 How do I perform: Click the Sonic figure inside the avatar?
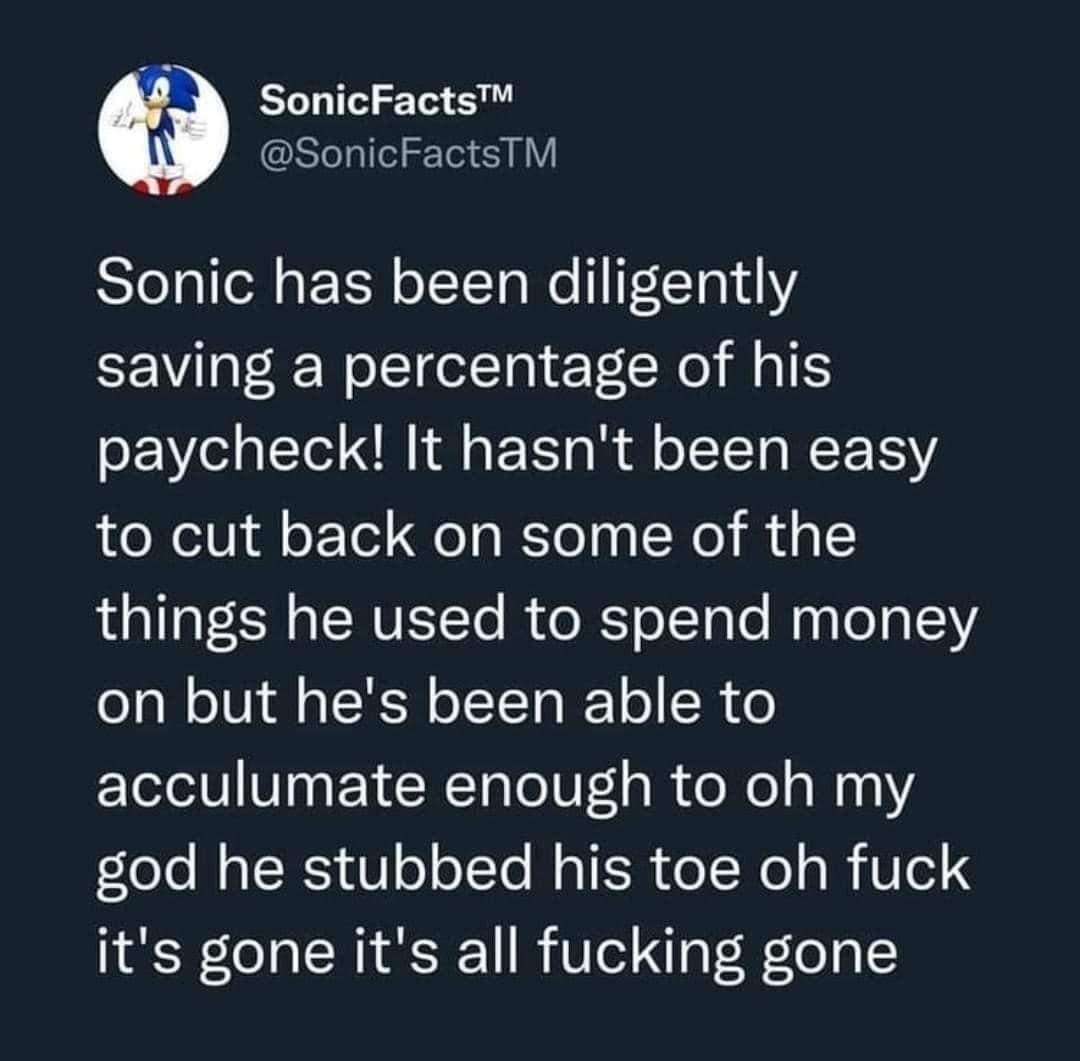click(163, 131)
